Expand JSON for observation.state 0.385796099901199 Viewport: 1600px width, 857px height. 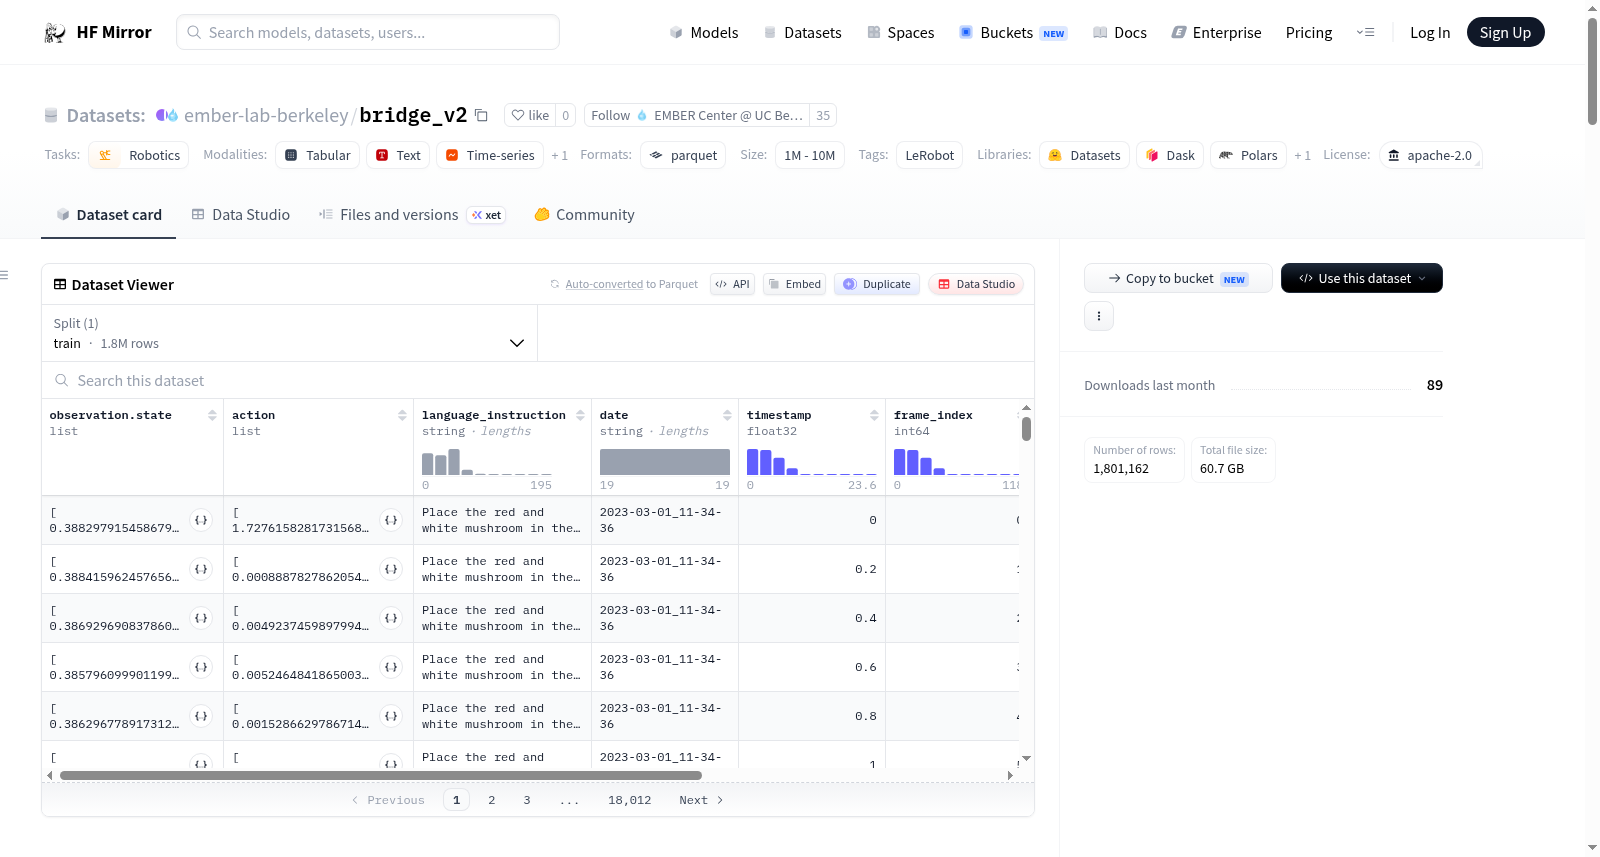coord(201,667)
